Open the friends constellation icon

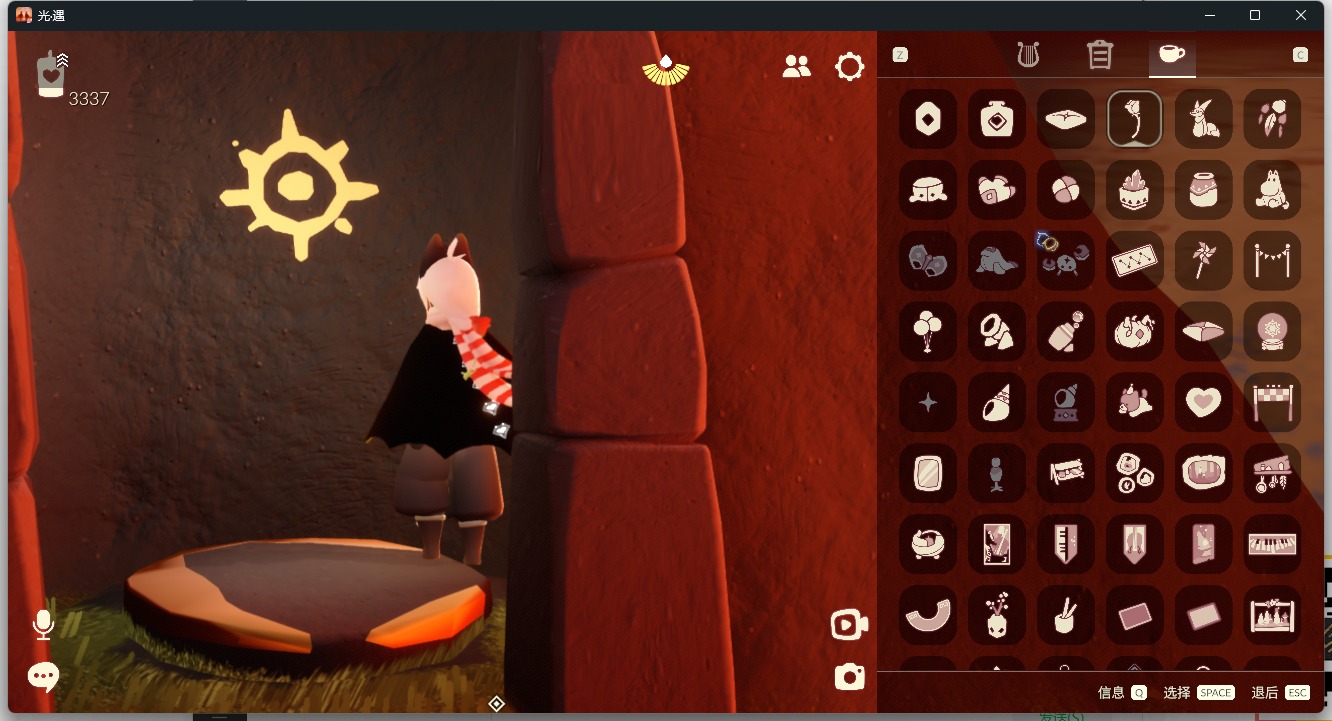(x=797, y=67)
